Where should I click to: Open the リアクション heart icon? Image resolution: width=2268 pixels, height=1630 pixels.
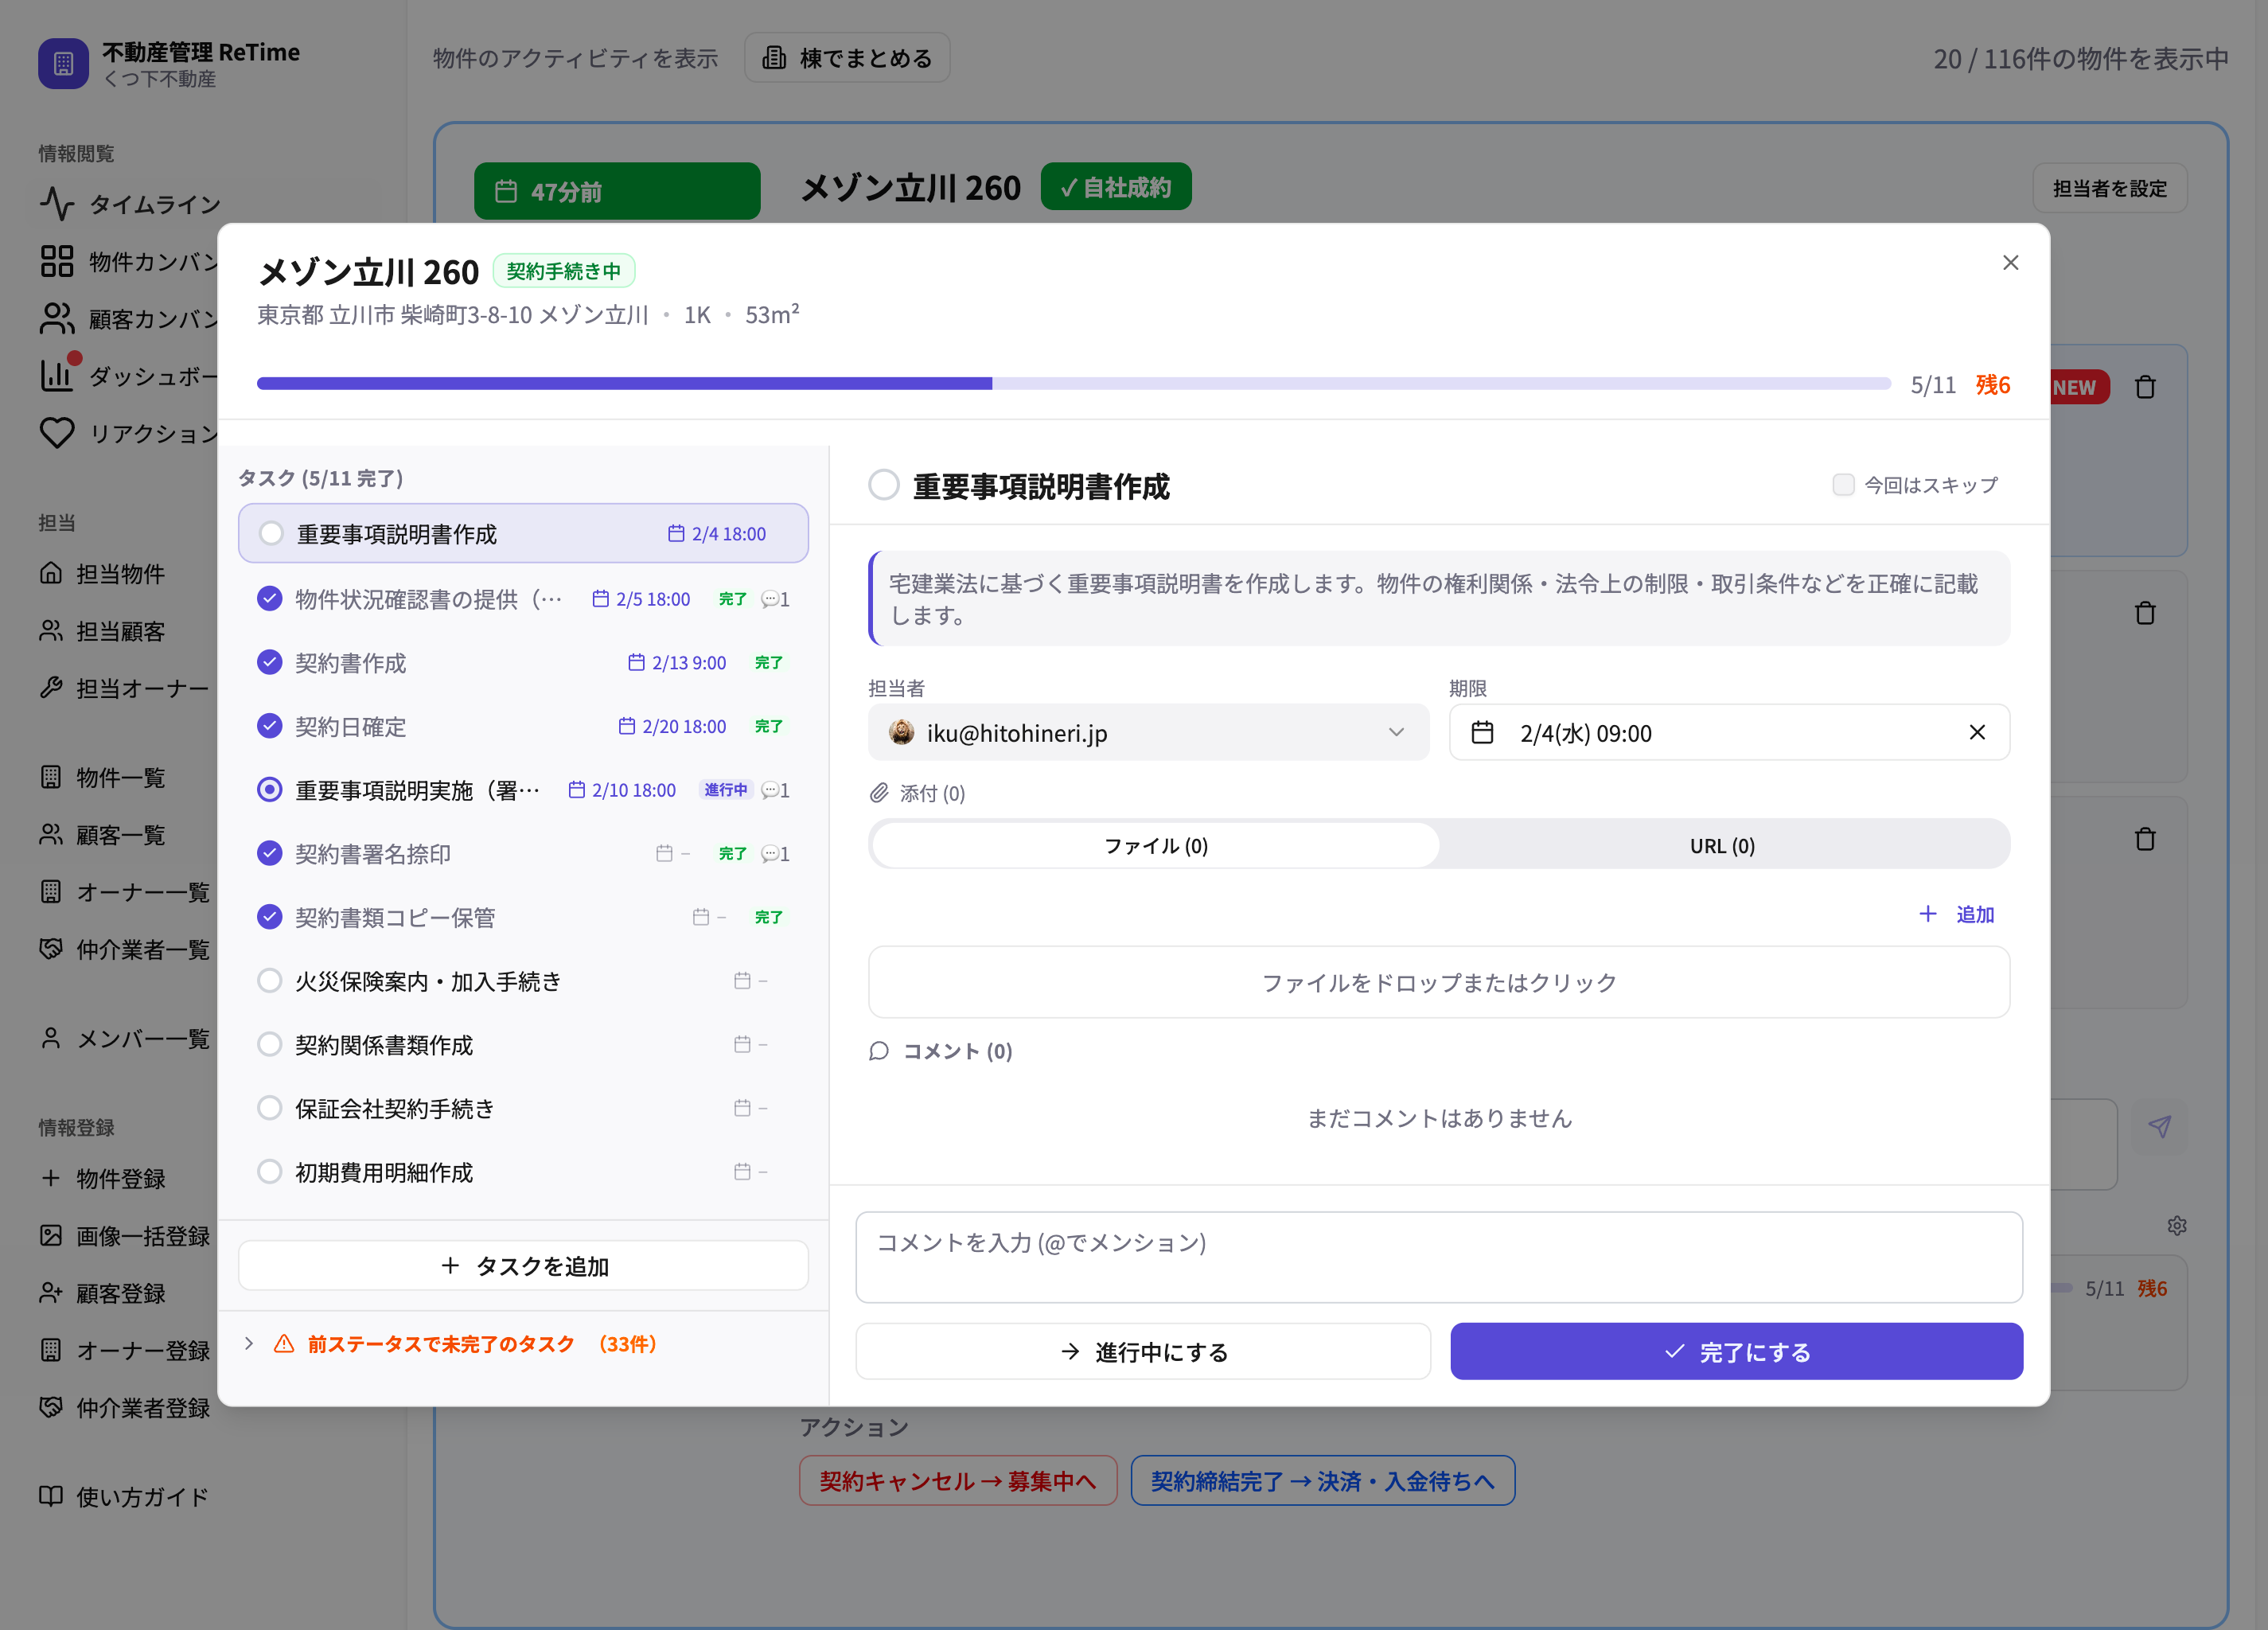(x=57, y=432)
